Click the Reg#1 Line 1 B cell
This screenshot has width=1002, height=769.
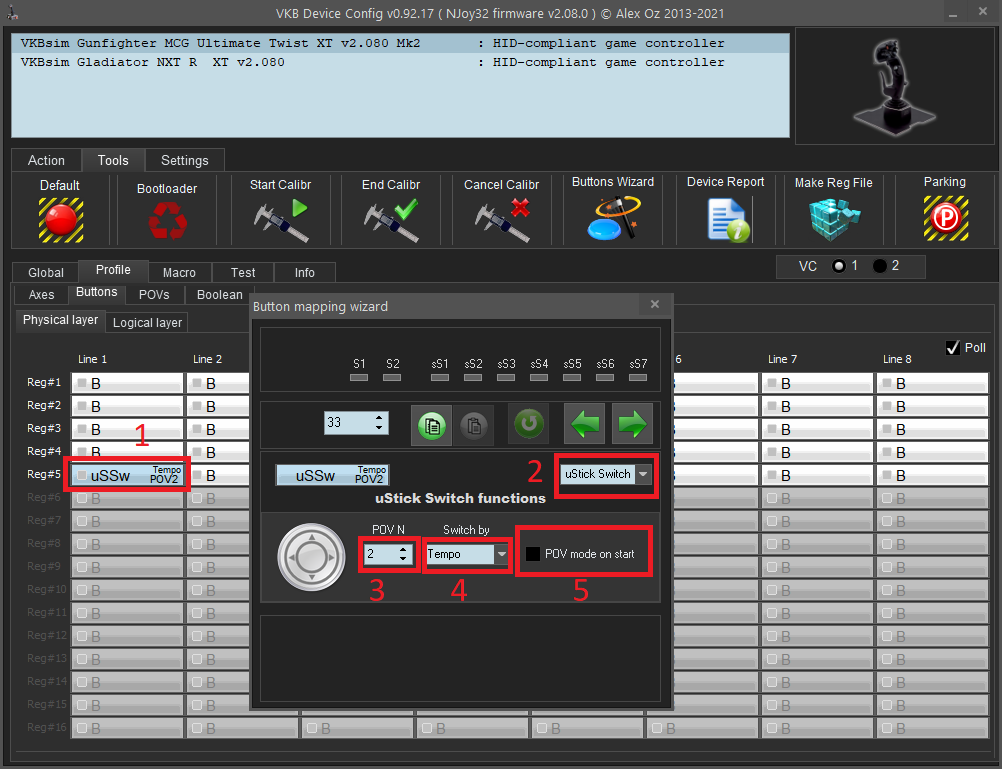[128, 383]
